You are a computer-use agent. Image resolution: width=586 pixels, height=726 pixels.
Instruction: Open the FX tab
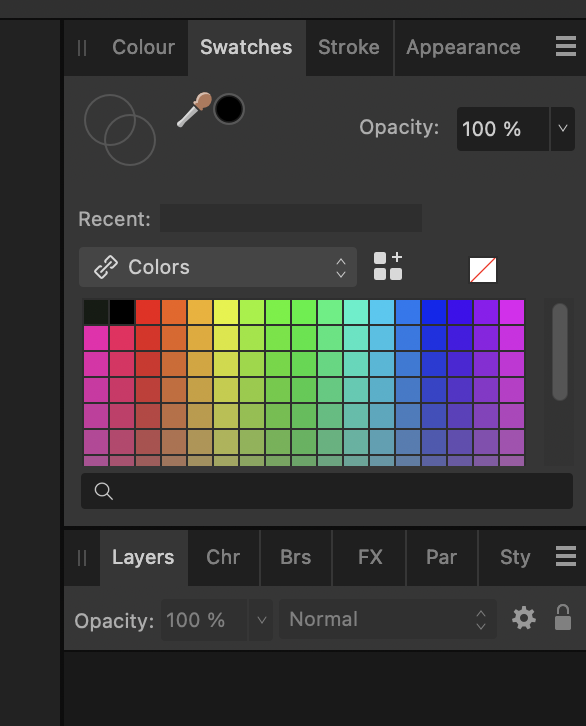point(370,557)
